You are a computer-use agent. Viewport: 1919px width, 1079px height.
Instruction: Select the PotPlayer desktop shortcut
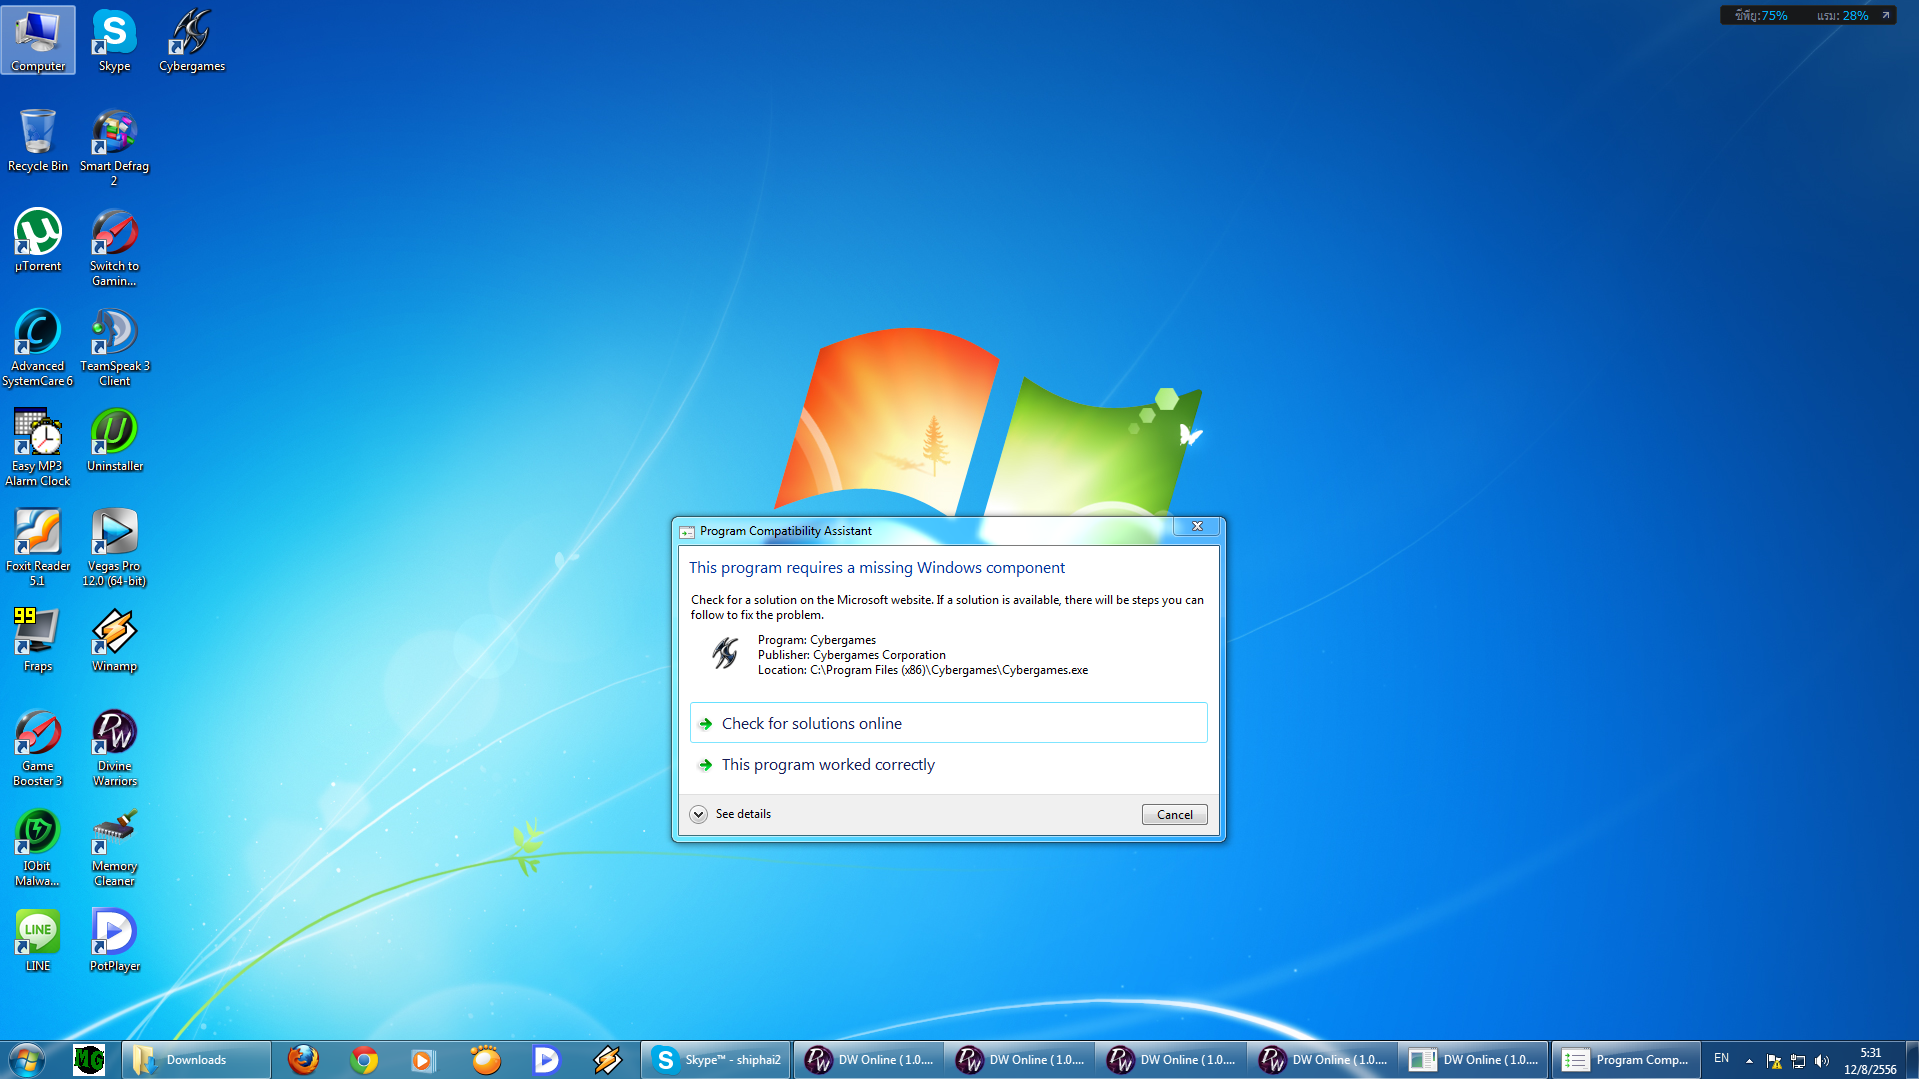pos(114,940)
